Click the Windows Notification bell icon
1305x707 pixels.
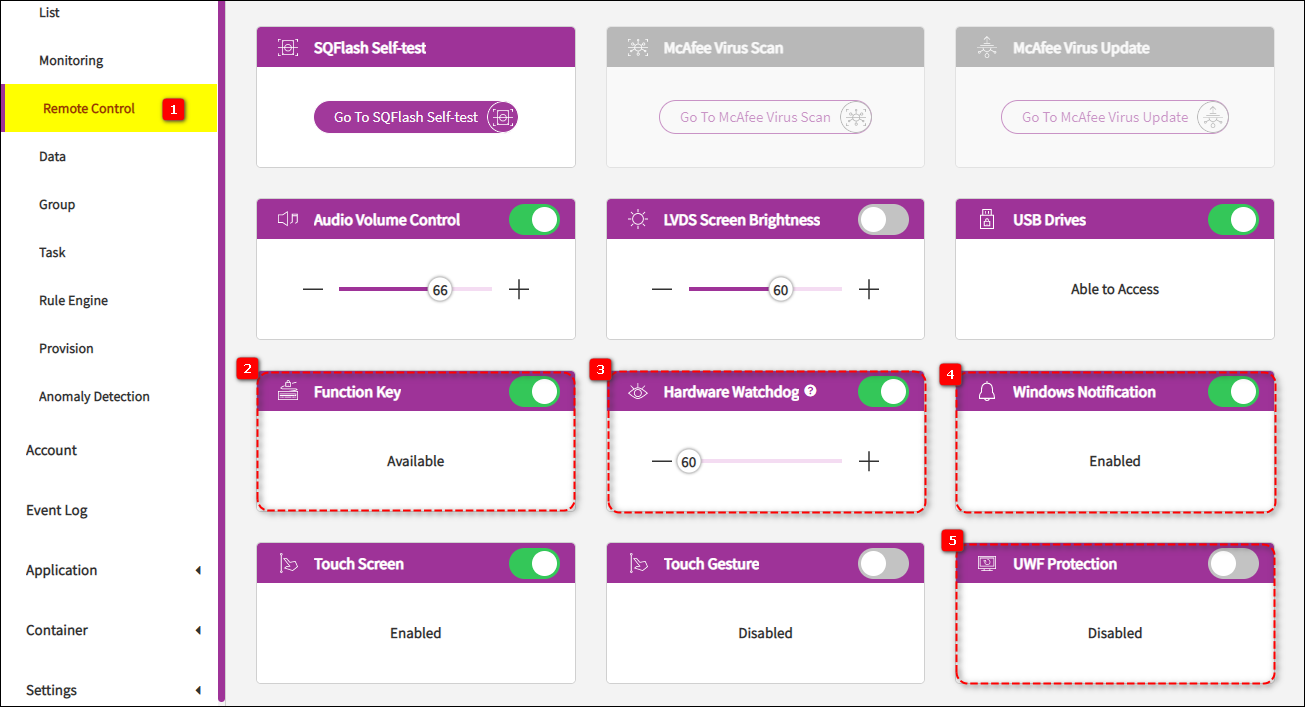coord(987,392)
